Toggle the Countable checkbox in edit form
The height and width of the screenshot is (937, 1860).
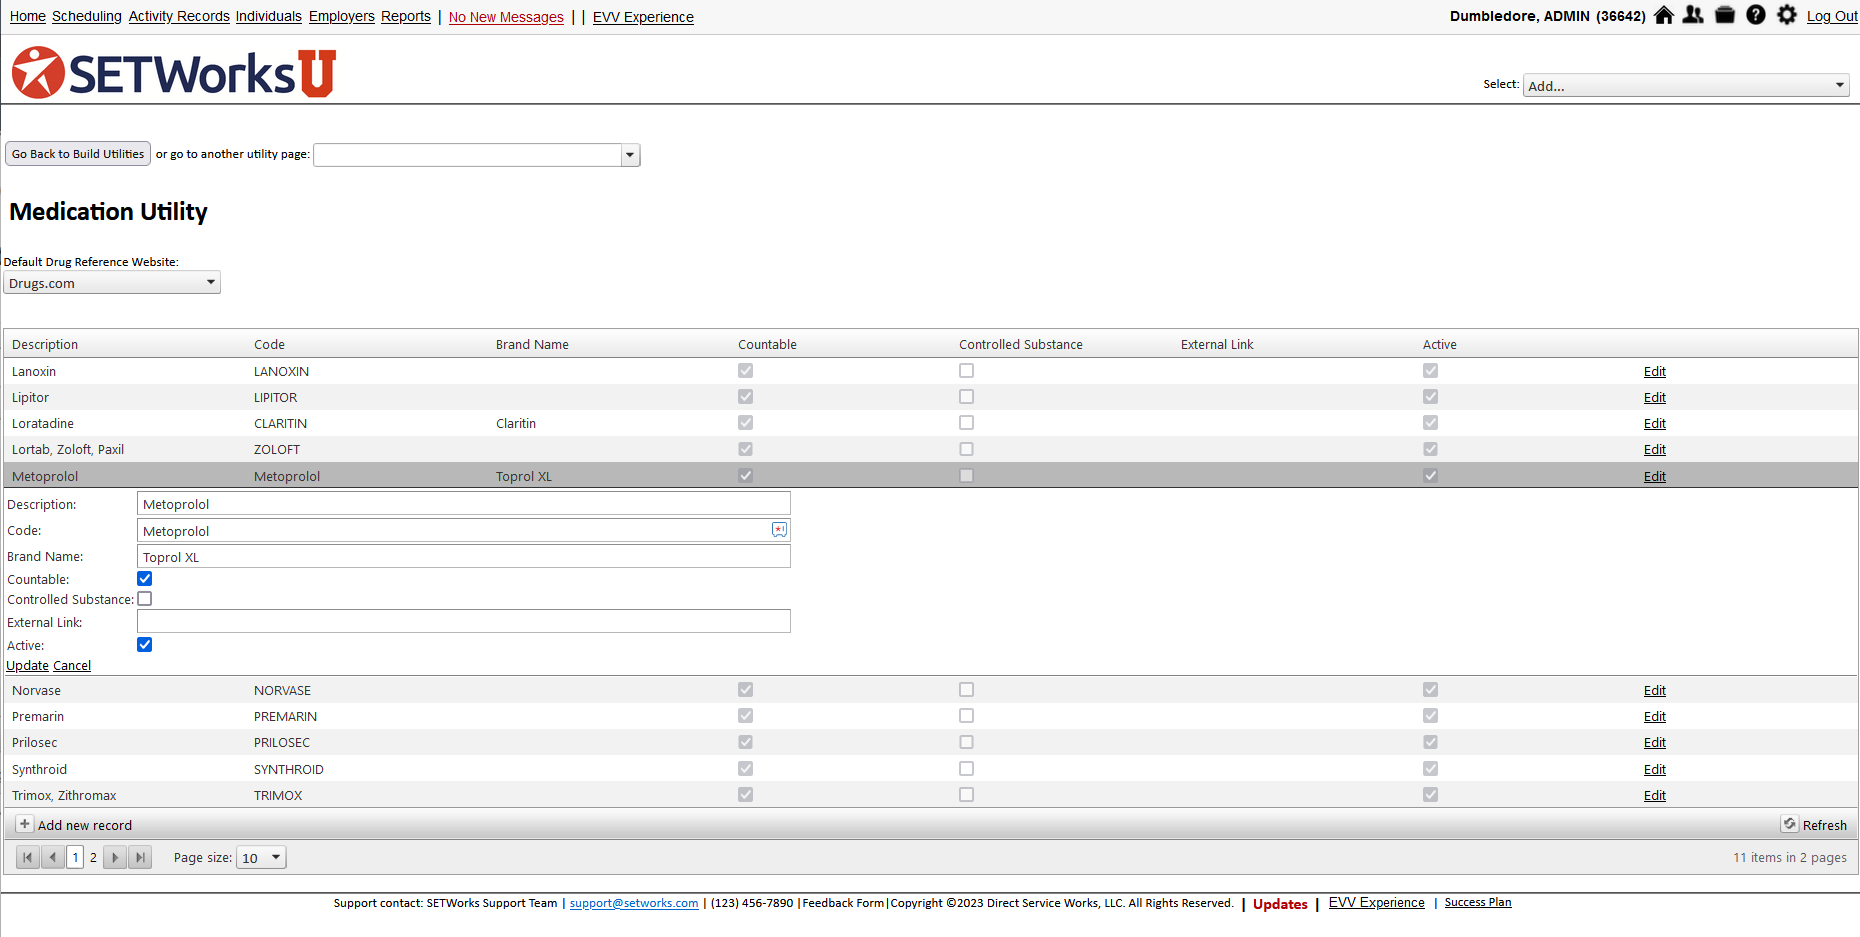[145, 579]
